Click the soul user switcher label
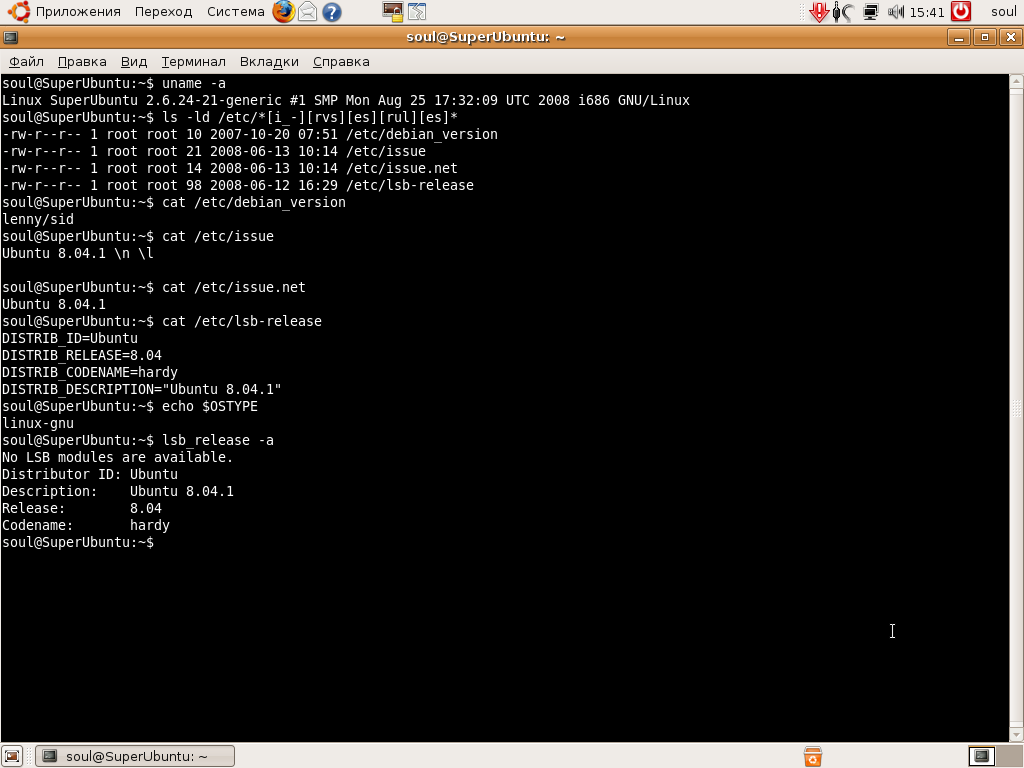This screenshot has width=1024, height=768. tap(1004, 12)
